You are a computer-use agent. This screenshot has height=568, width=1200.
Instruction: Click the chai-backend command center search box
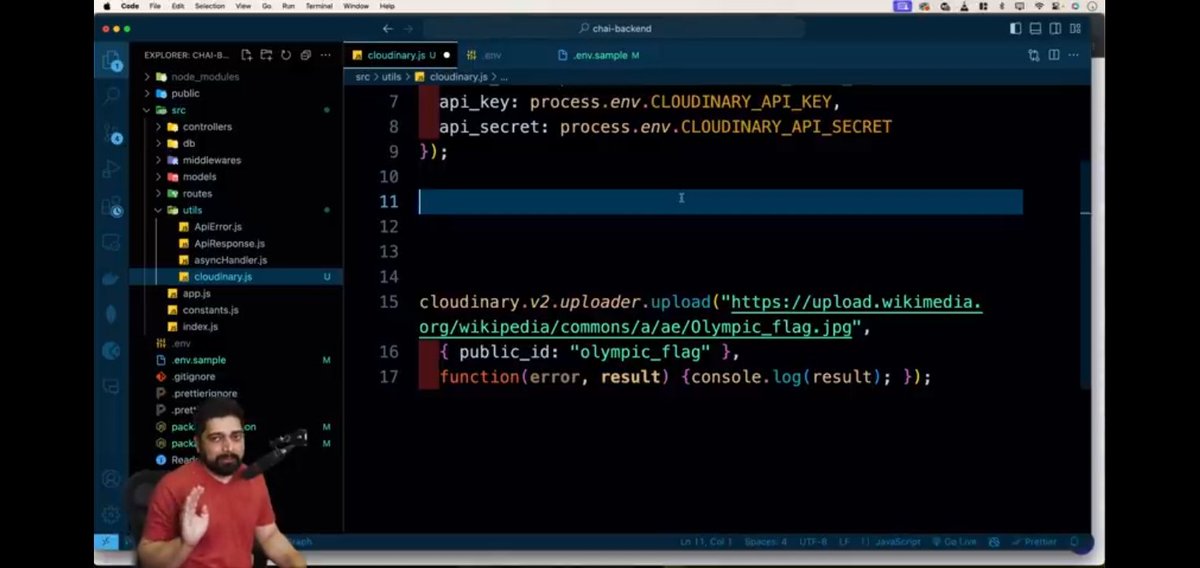pyautogui.click(x=615, y=29)
